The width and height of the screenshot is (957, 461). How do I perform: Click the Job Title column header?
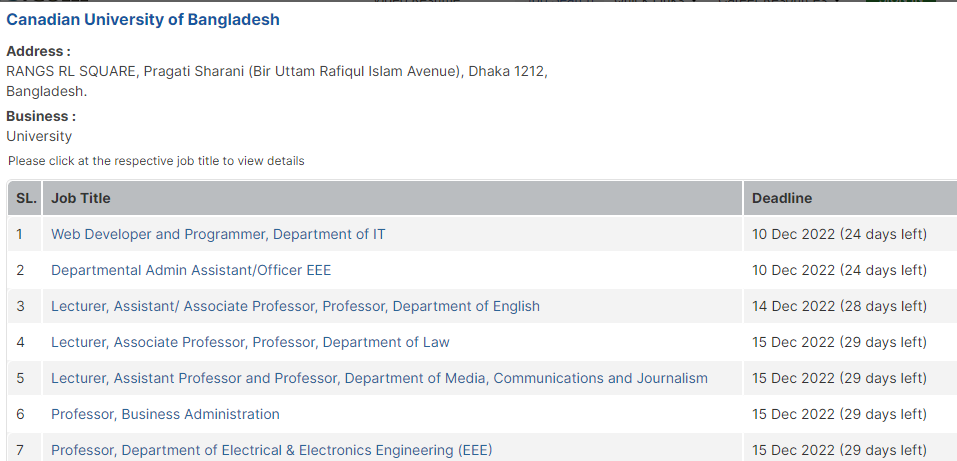tap(81, 198)
